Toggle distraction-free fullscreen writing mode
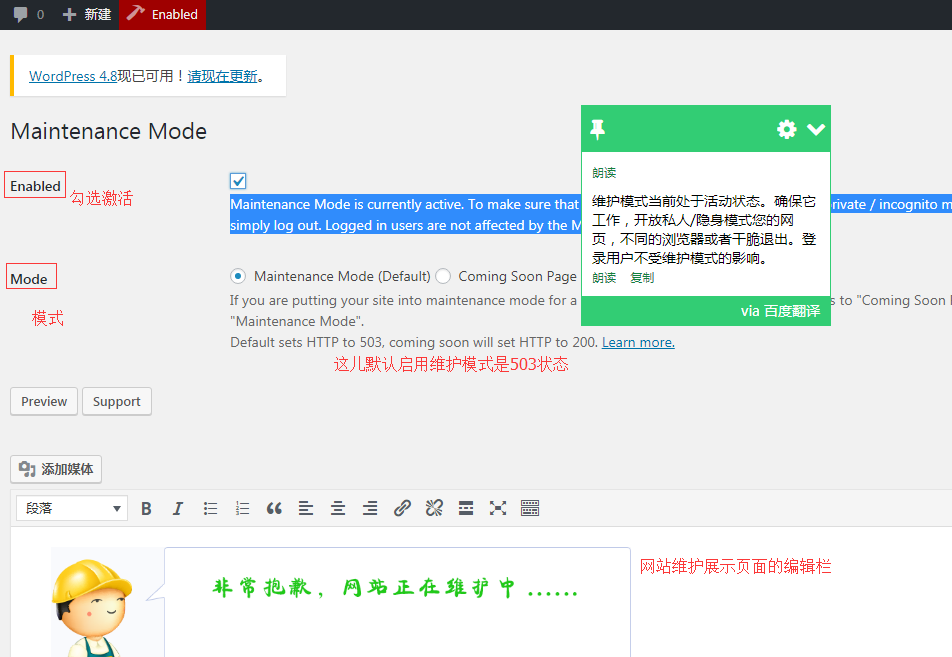This screenshot has width=952, height=657. (498, 508)
